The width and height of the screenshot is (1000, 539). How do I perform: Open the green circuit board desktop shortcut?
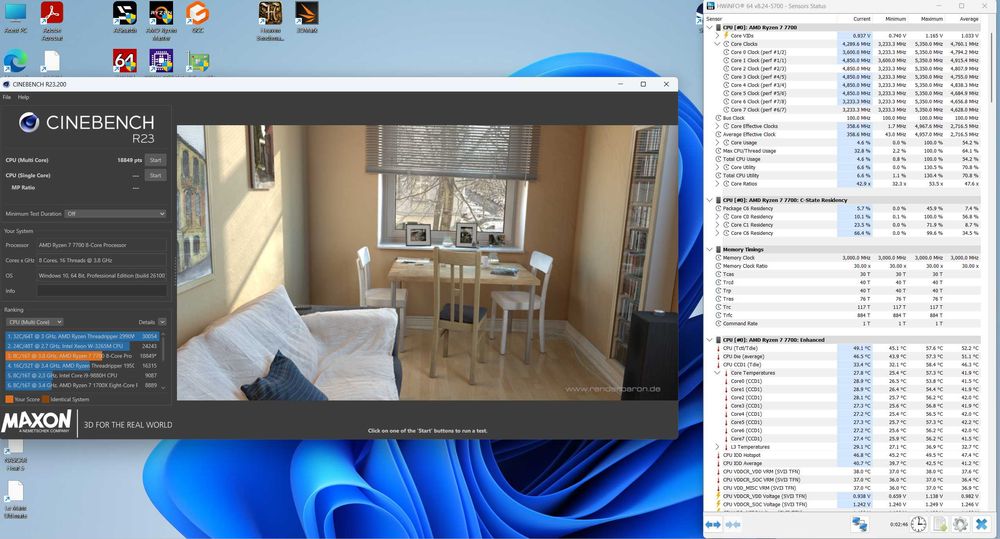[x=198, y=63]
